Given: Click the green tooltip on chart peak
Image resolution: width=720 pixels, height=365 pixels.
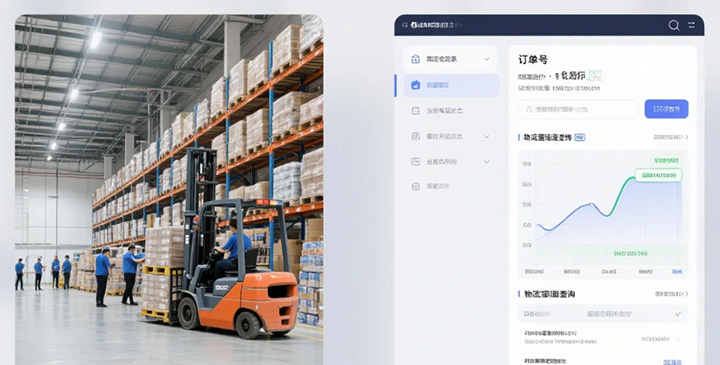Looking at the screenshot, I should (x=658, y=175).
